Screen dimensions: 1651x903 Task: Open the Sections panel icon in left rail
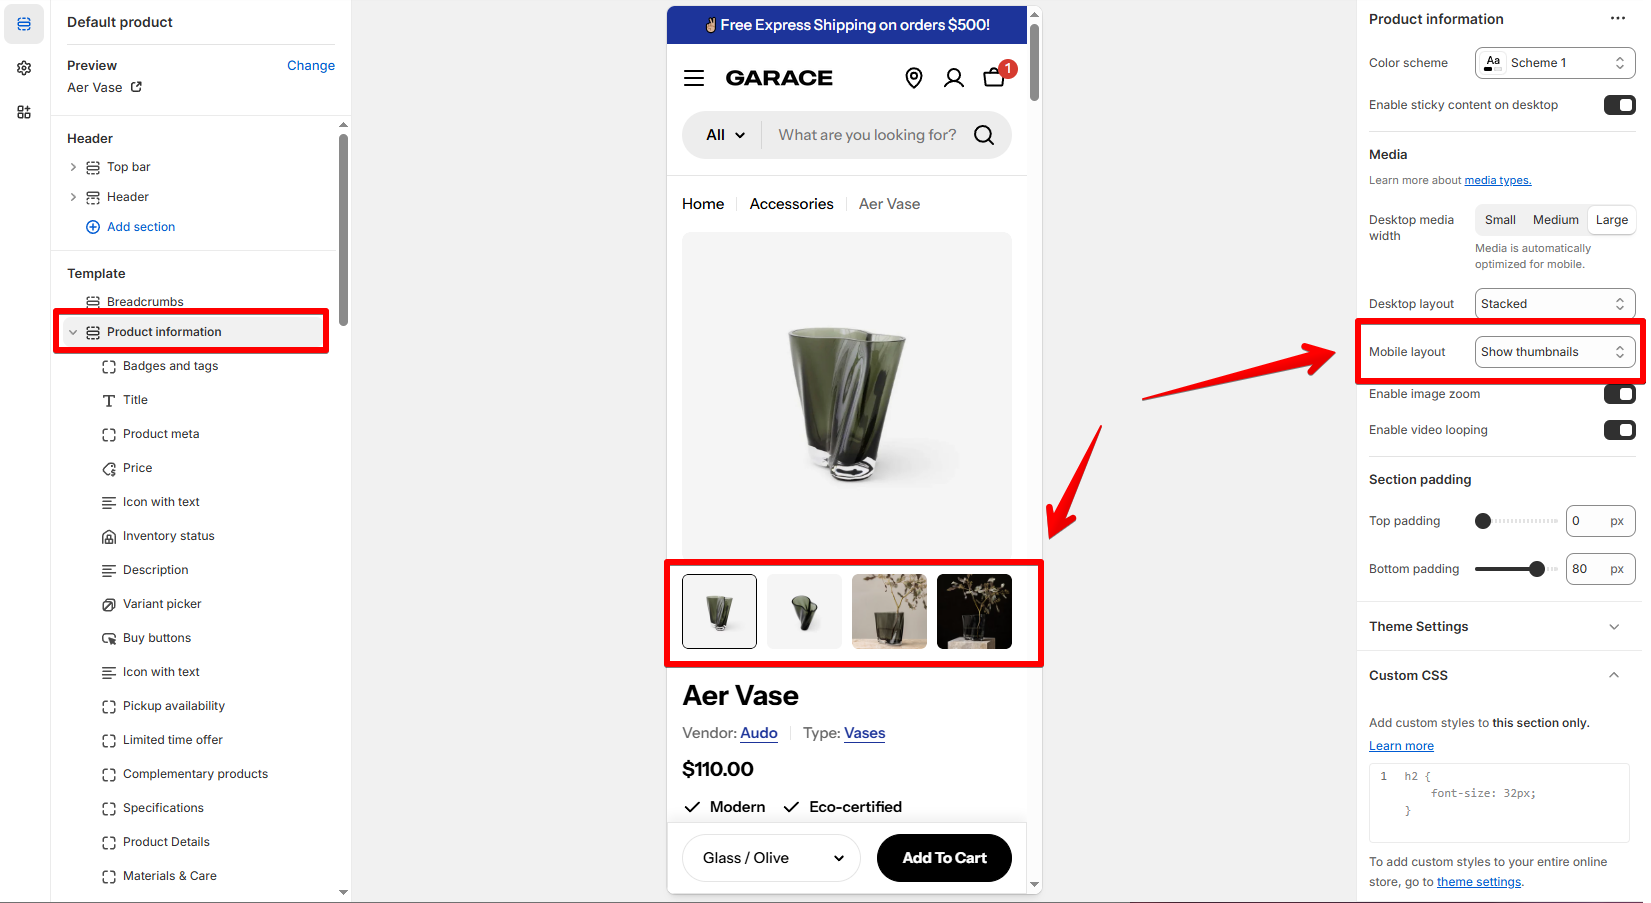24,24
